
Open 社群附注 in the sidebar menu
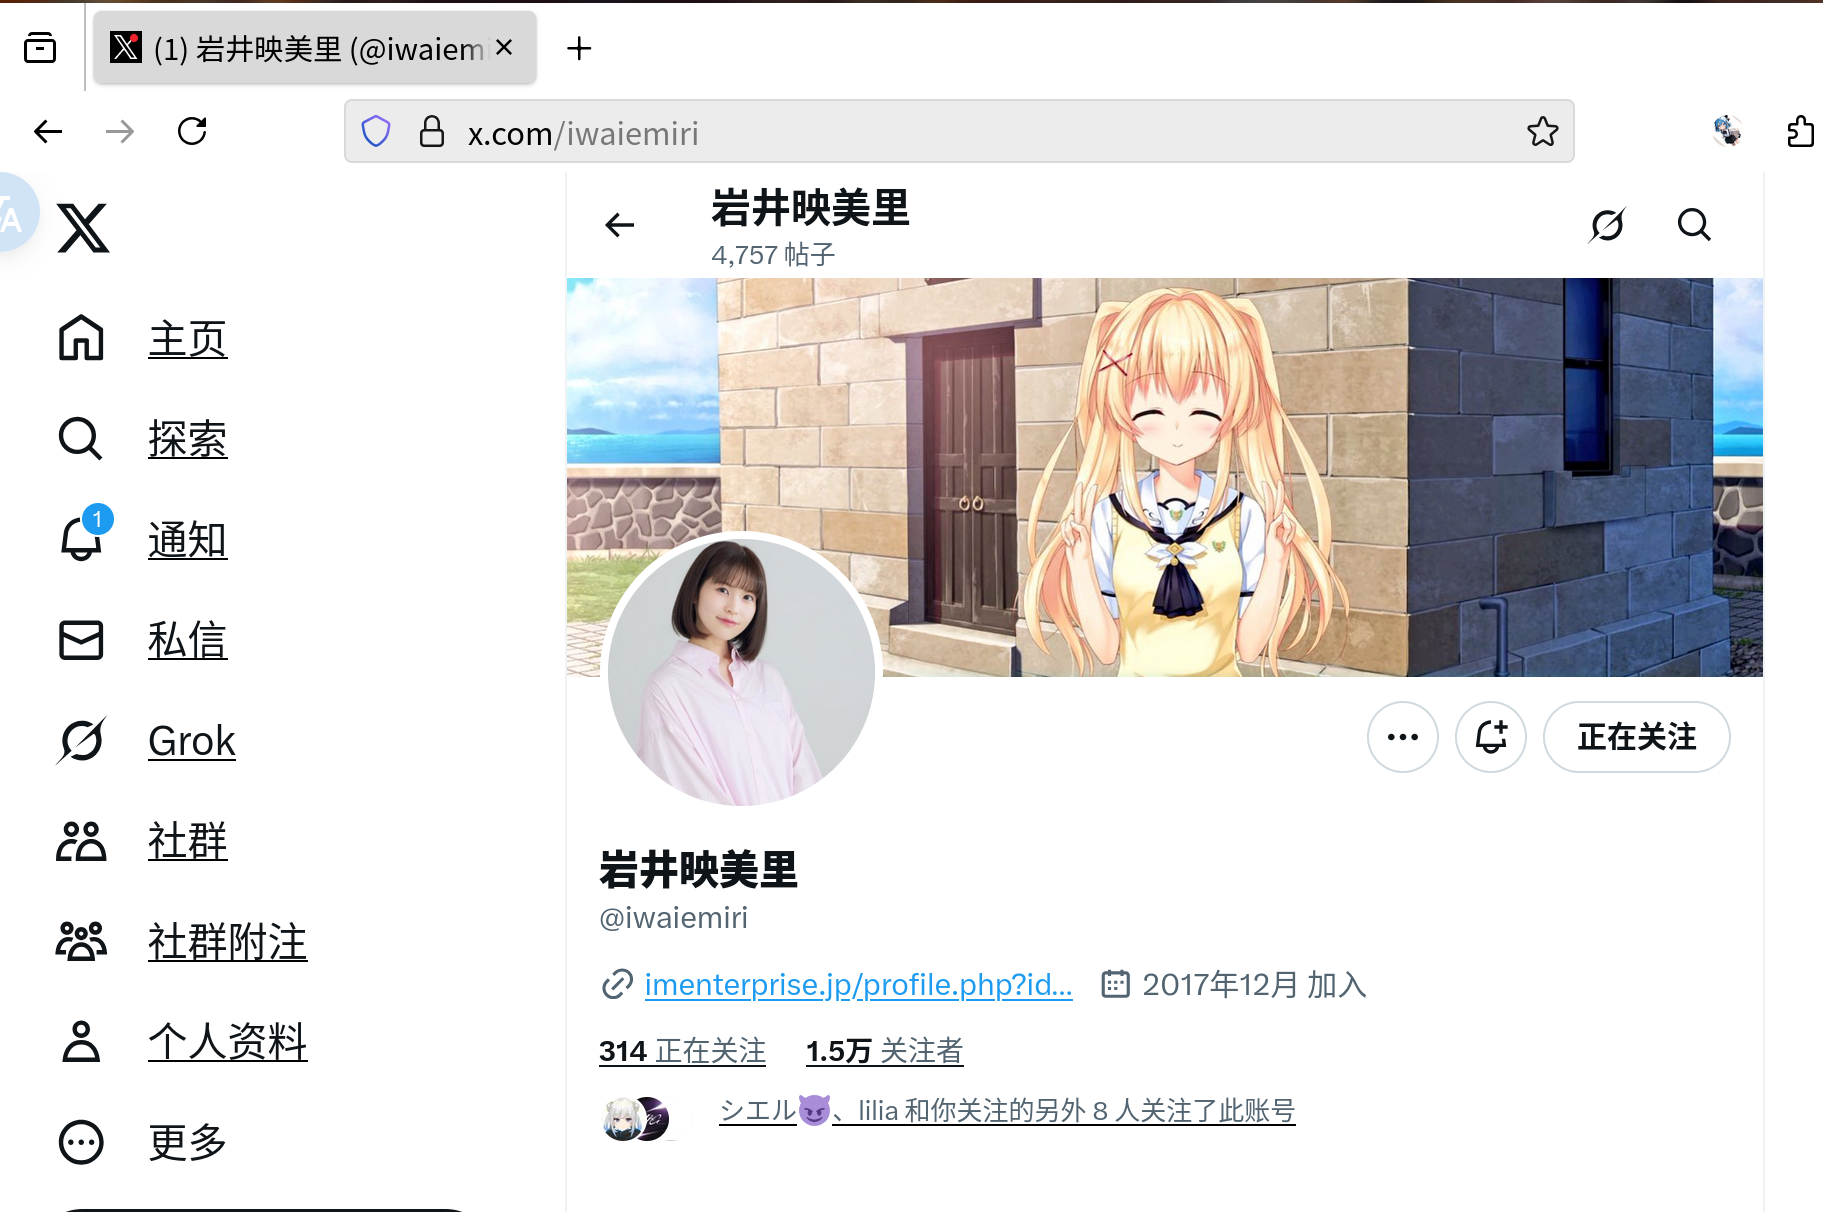pyautogui.click(x=228, y=942)
